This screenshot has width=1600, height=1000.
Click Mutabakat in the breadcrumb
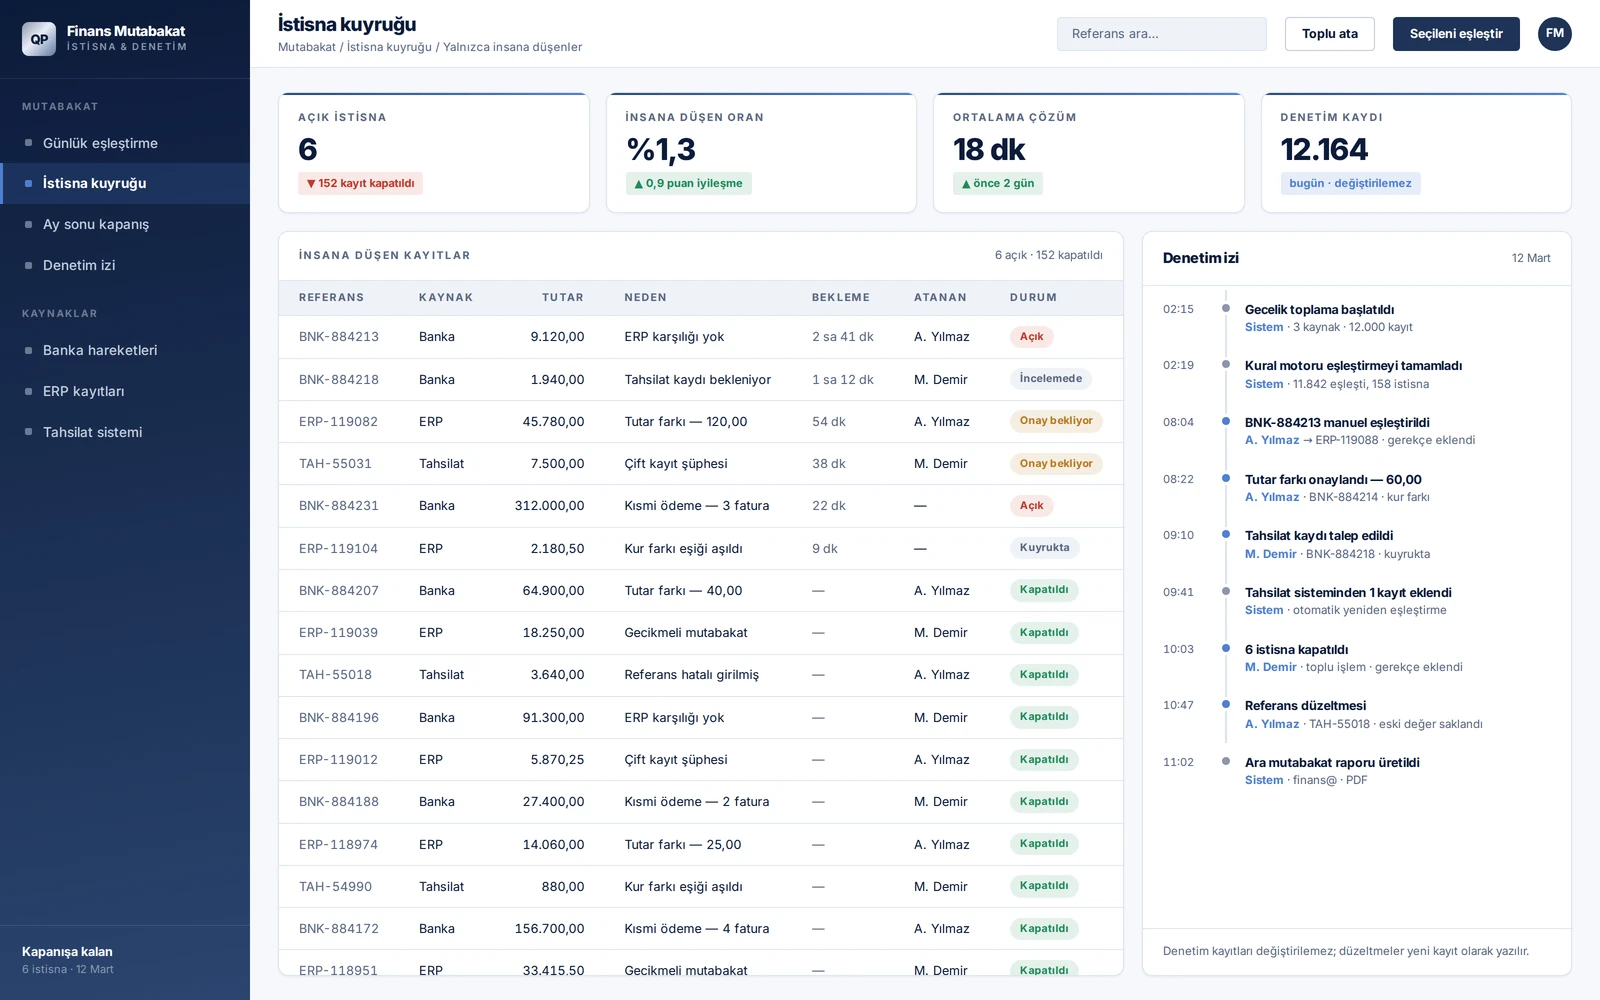[x=307, y=47]
